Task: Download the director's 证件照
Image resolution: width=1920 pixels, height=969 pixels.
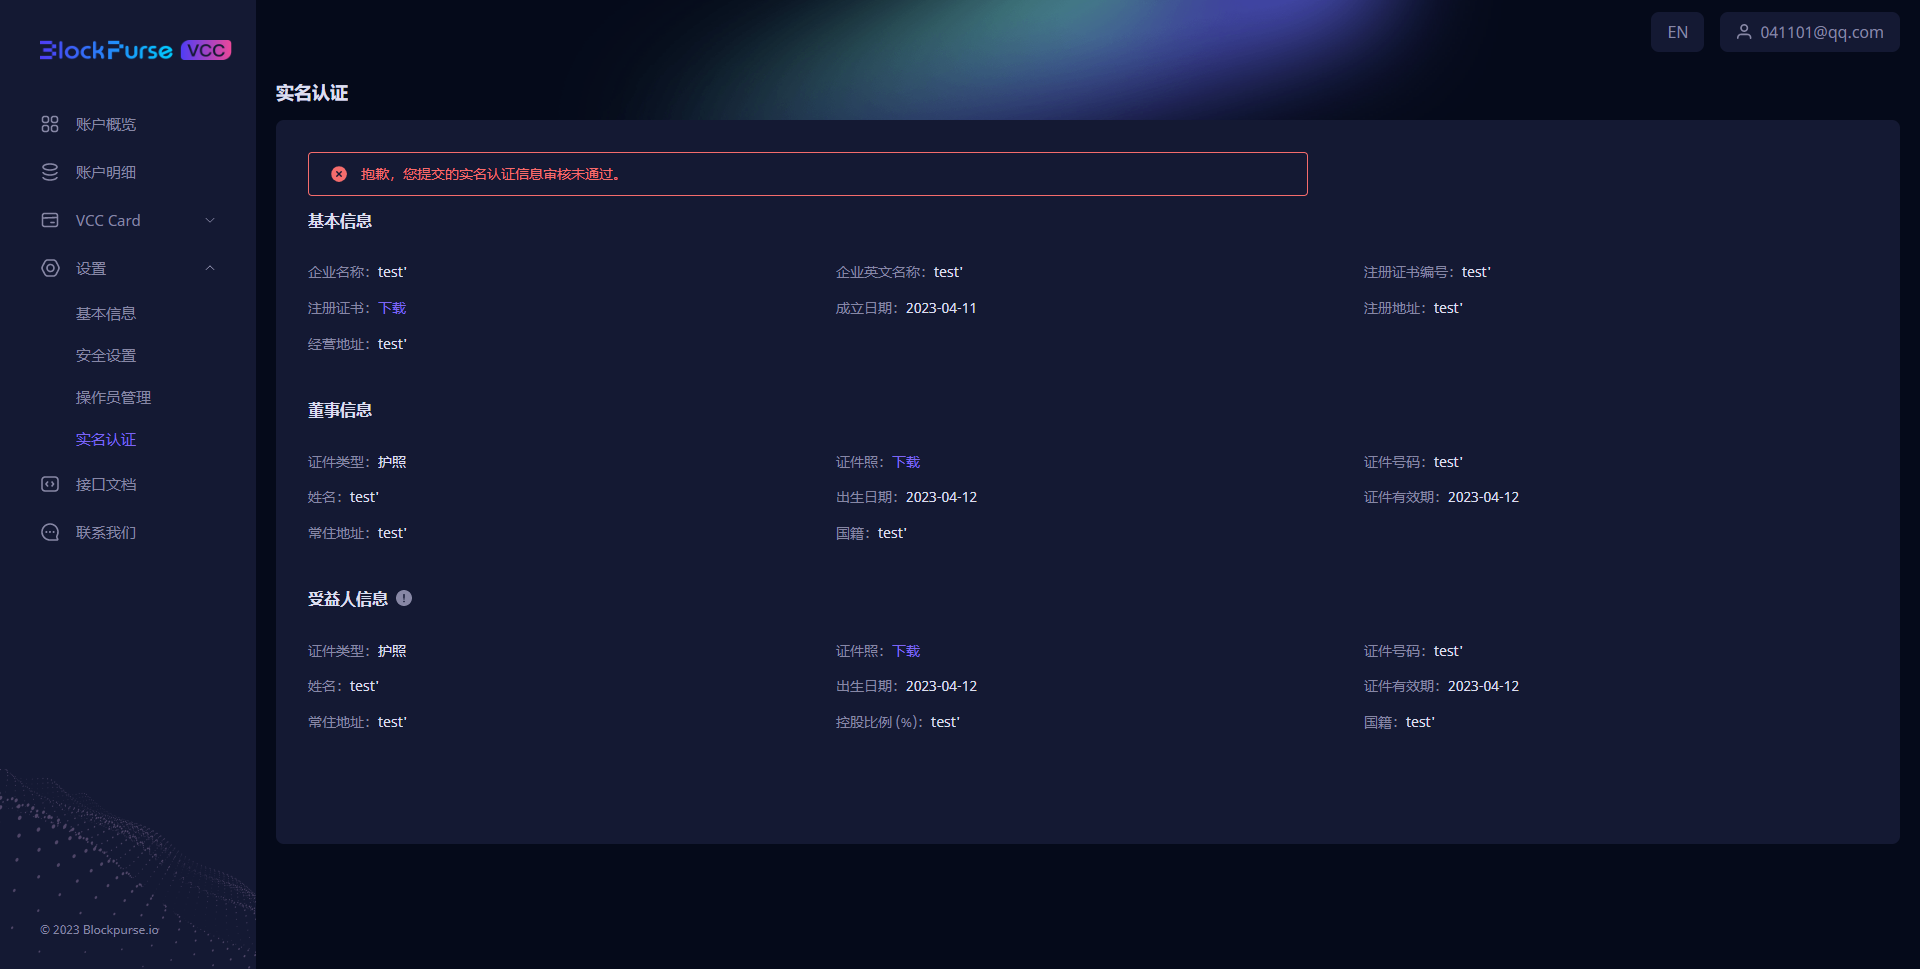Action: coord(906,462)
